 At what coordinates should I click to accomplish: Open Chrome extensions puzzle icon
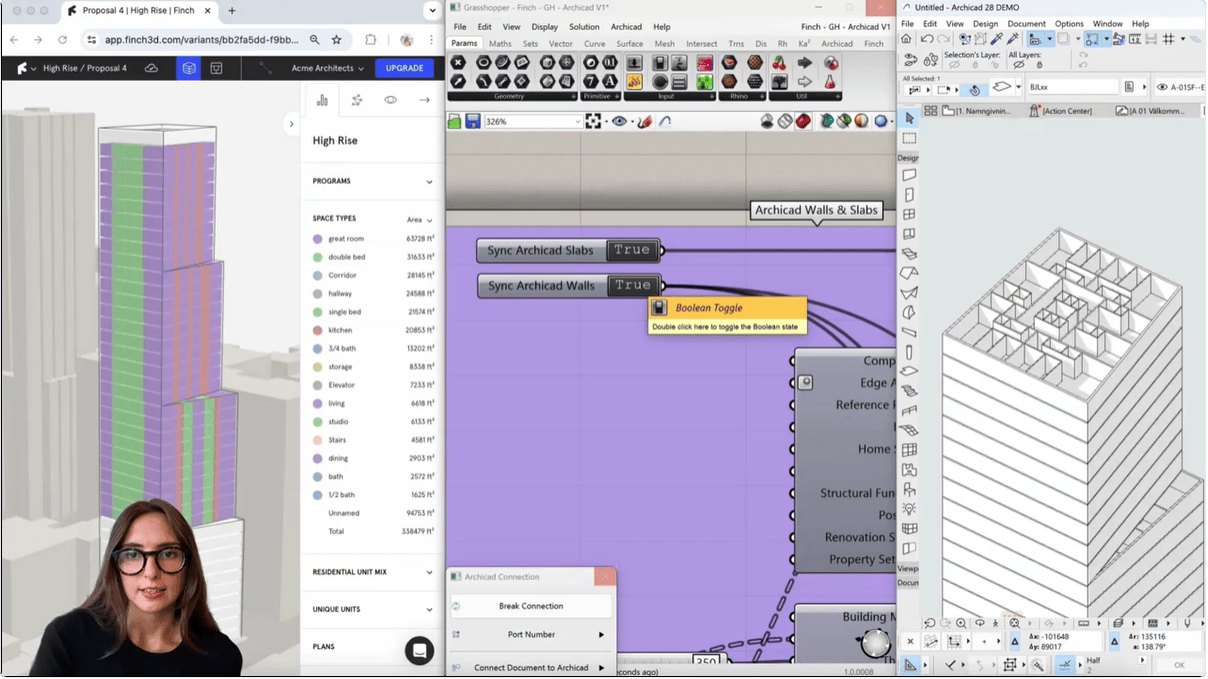point(370,40)
